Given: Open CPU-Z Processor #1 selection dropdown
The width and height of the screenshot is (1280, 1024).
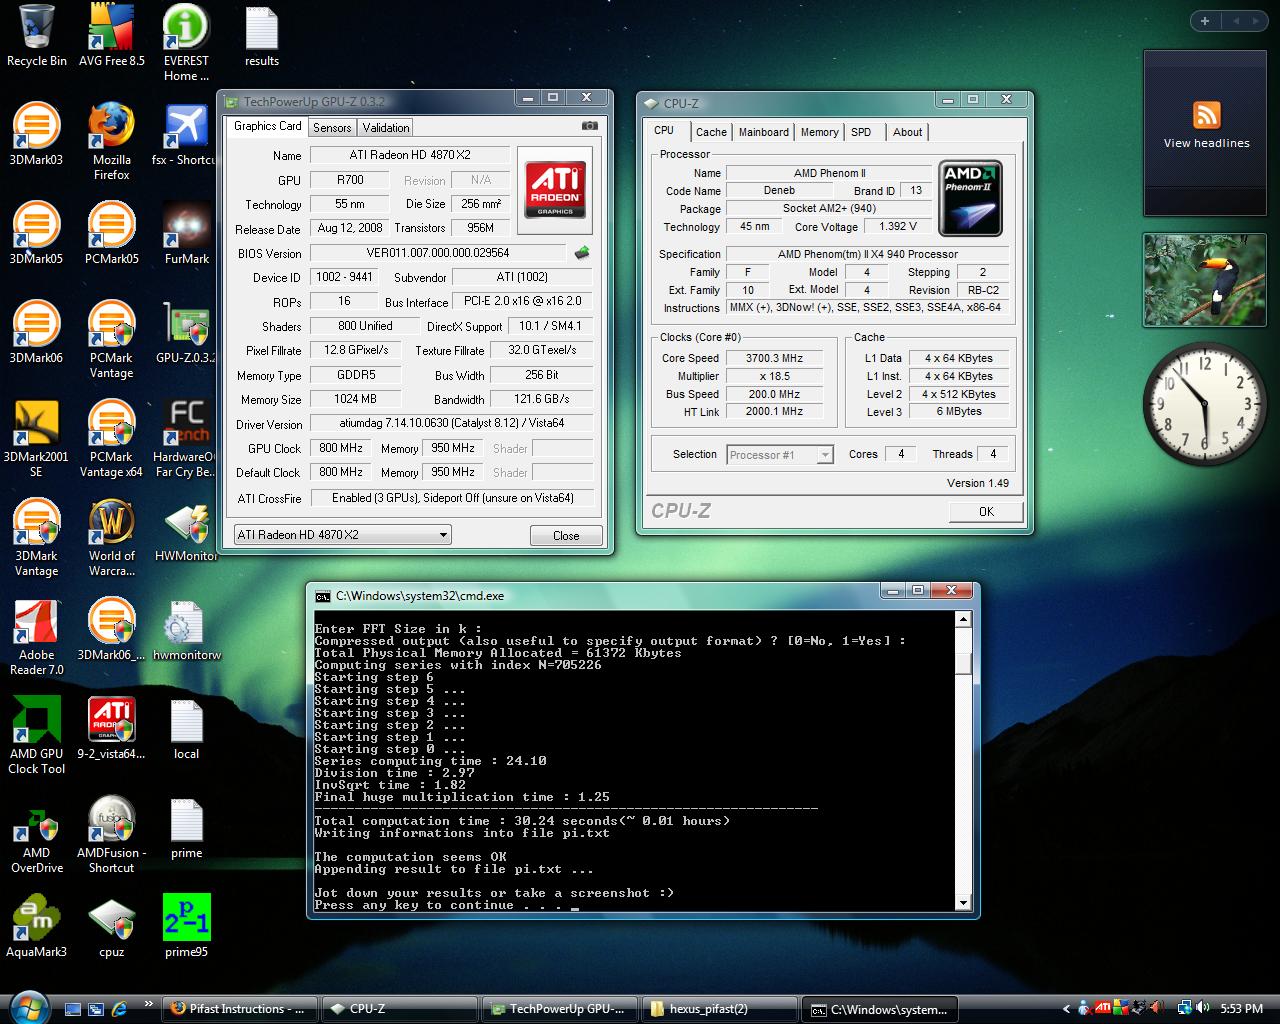Looking at the screenshot, I should (x=780, y=455).
